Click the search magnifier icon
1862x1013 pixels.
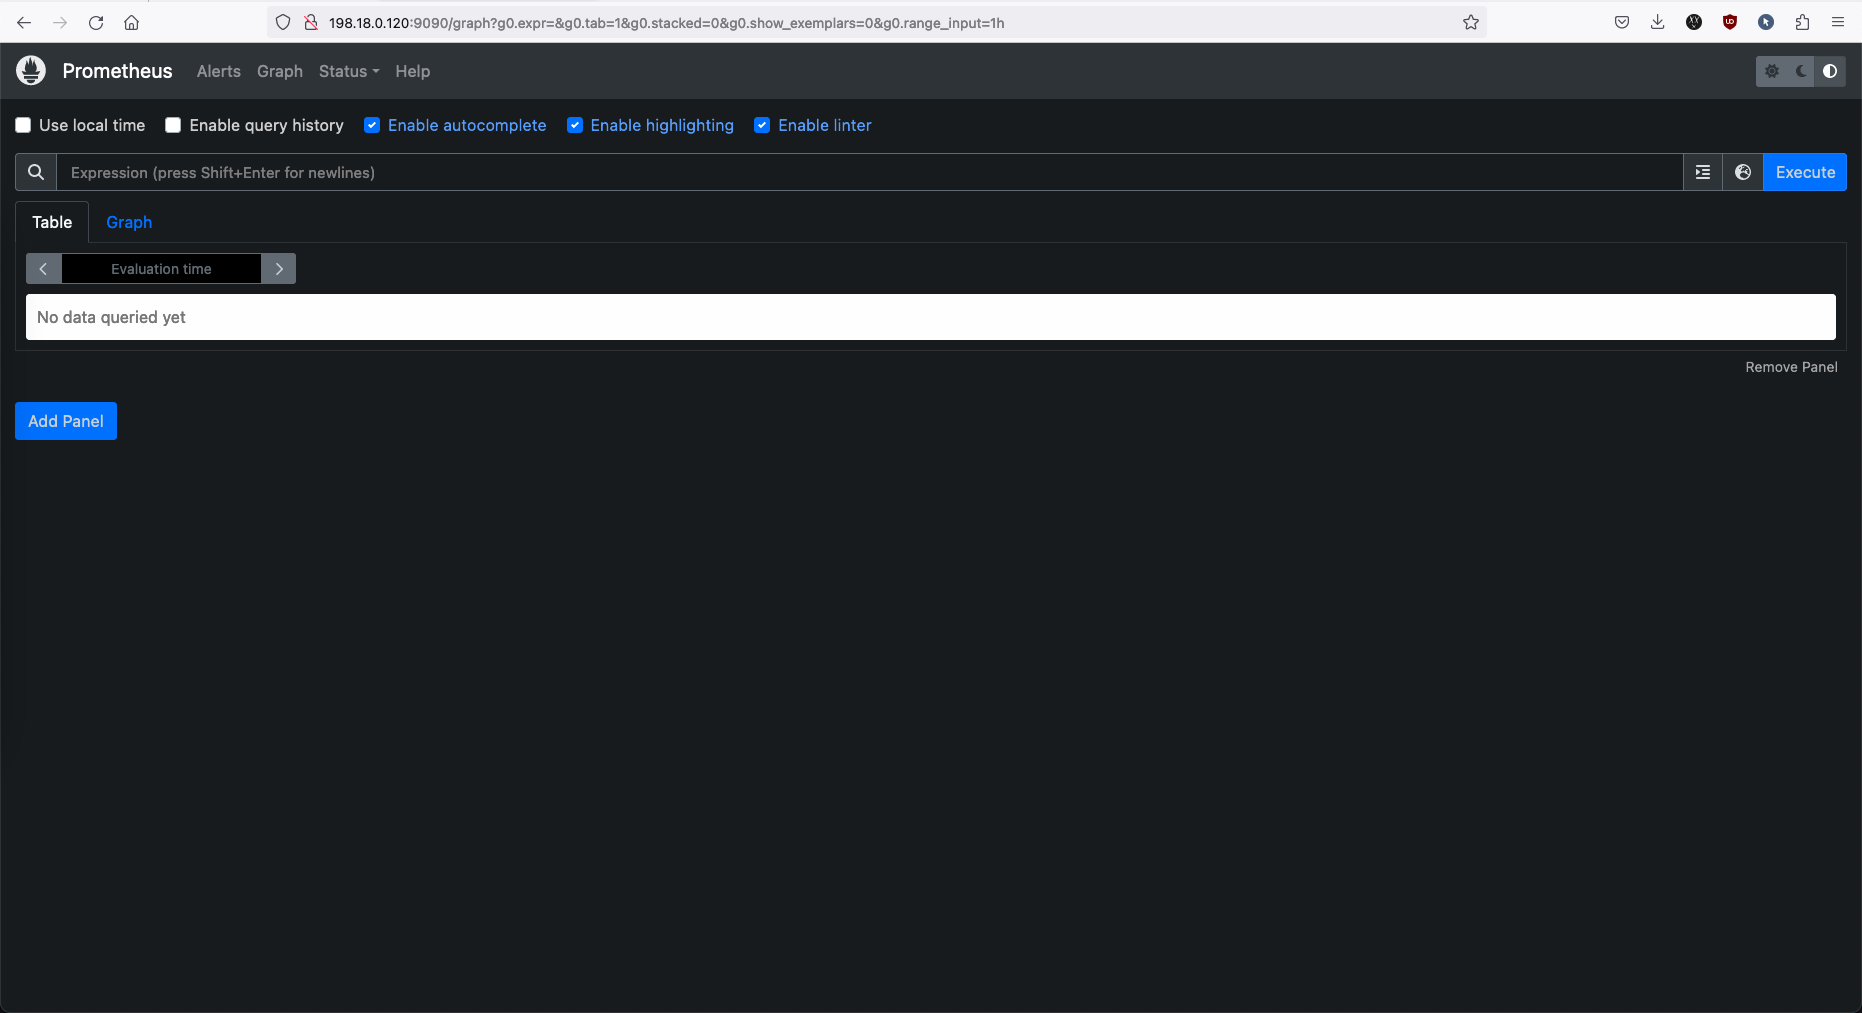pos(36,172)
